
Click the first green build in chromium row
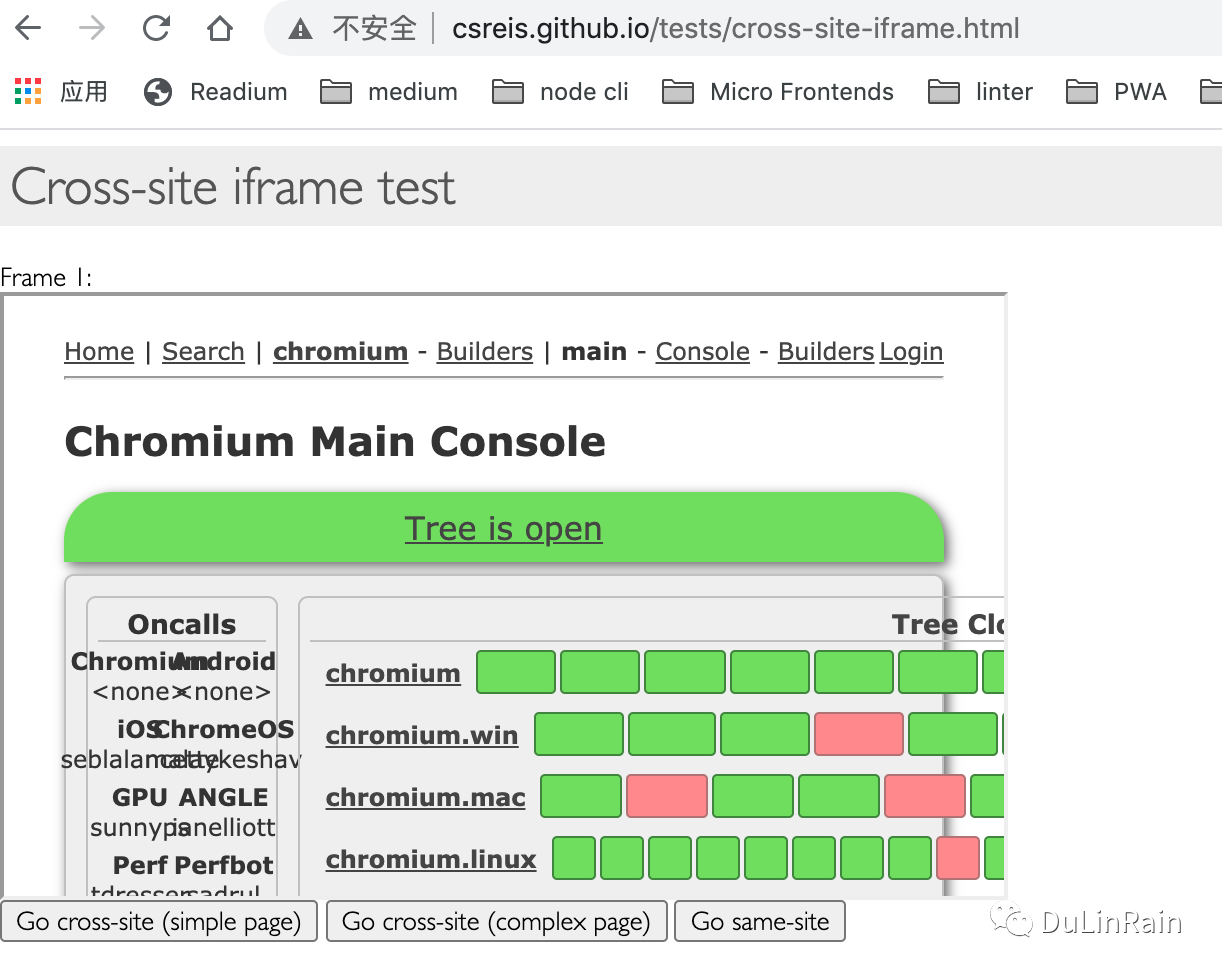[x=516, y=672]
